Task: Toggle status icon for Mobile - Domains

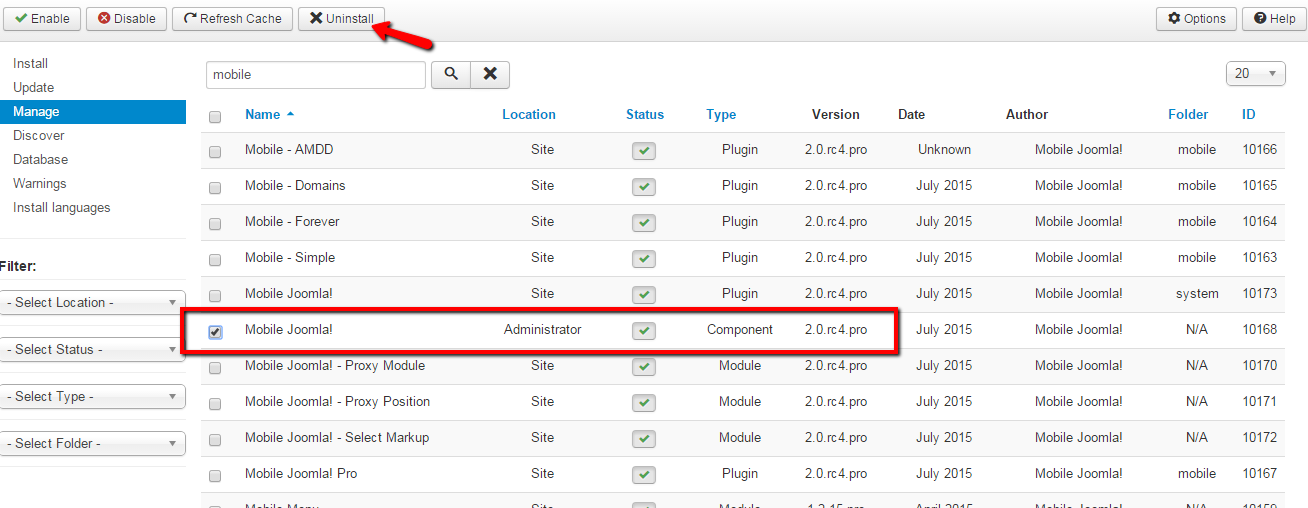Action: point(644,186)
